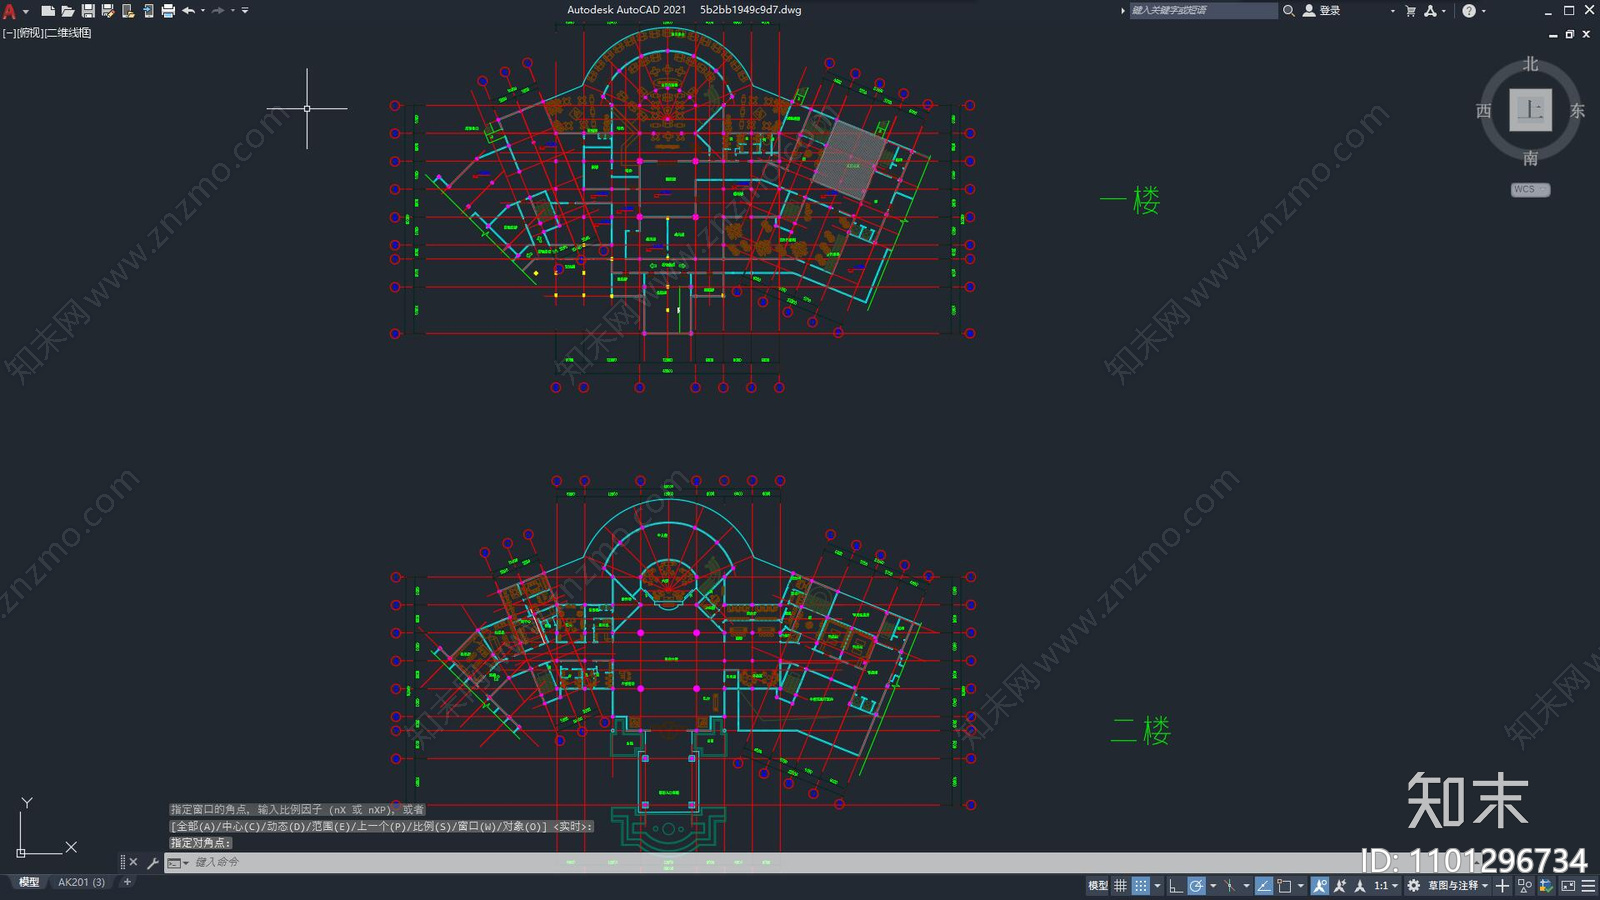This screenshot has width=1600, height=900.
Task: Save to web and mobile
Action: tap(148, 11)
